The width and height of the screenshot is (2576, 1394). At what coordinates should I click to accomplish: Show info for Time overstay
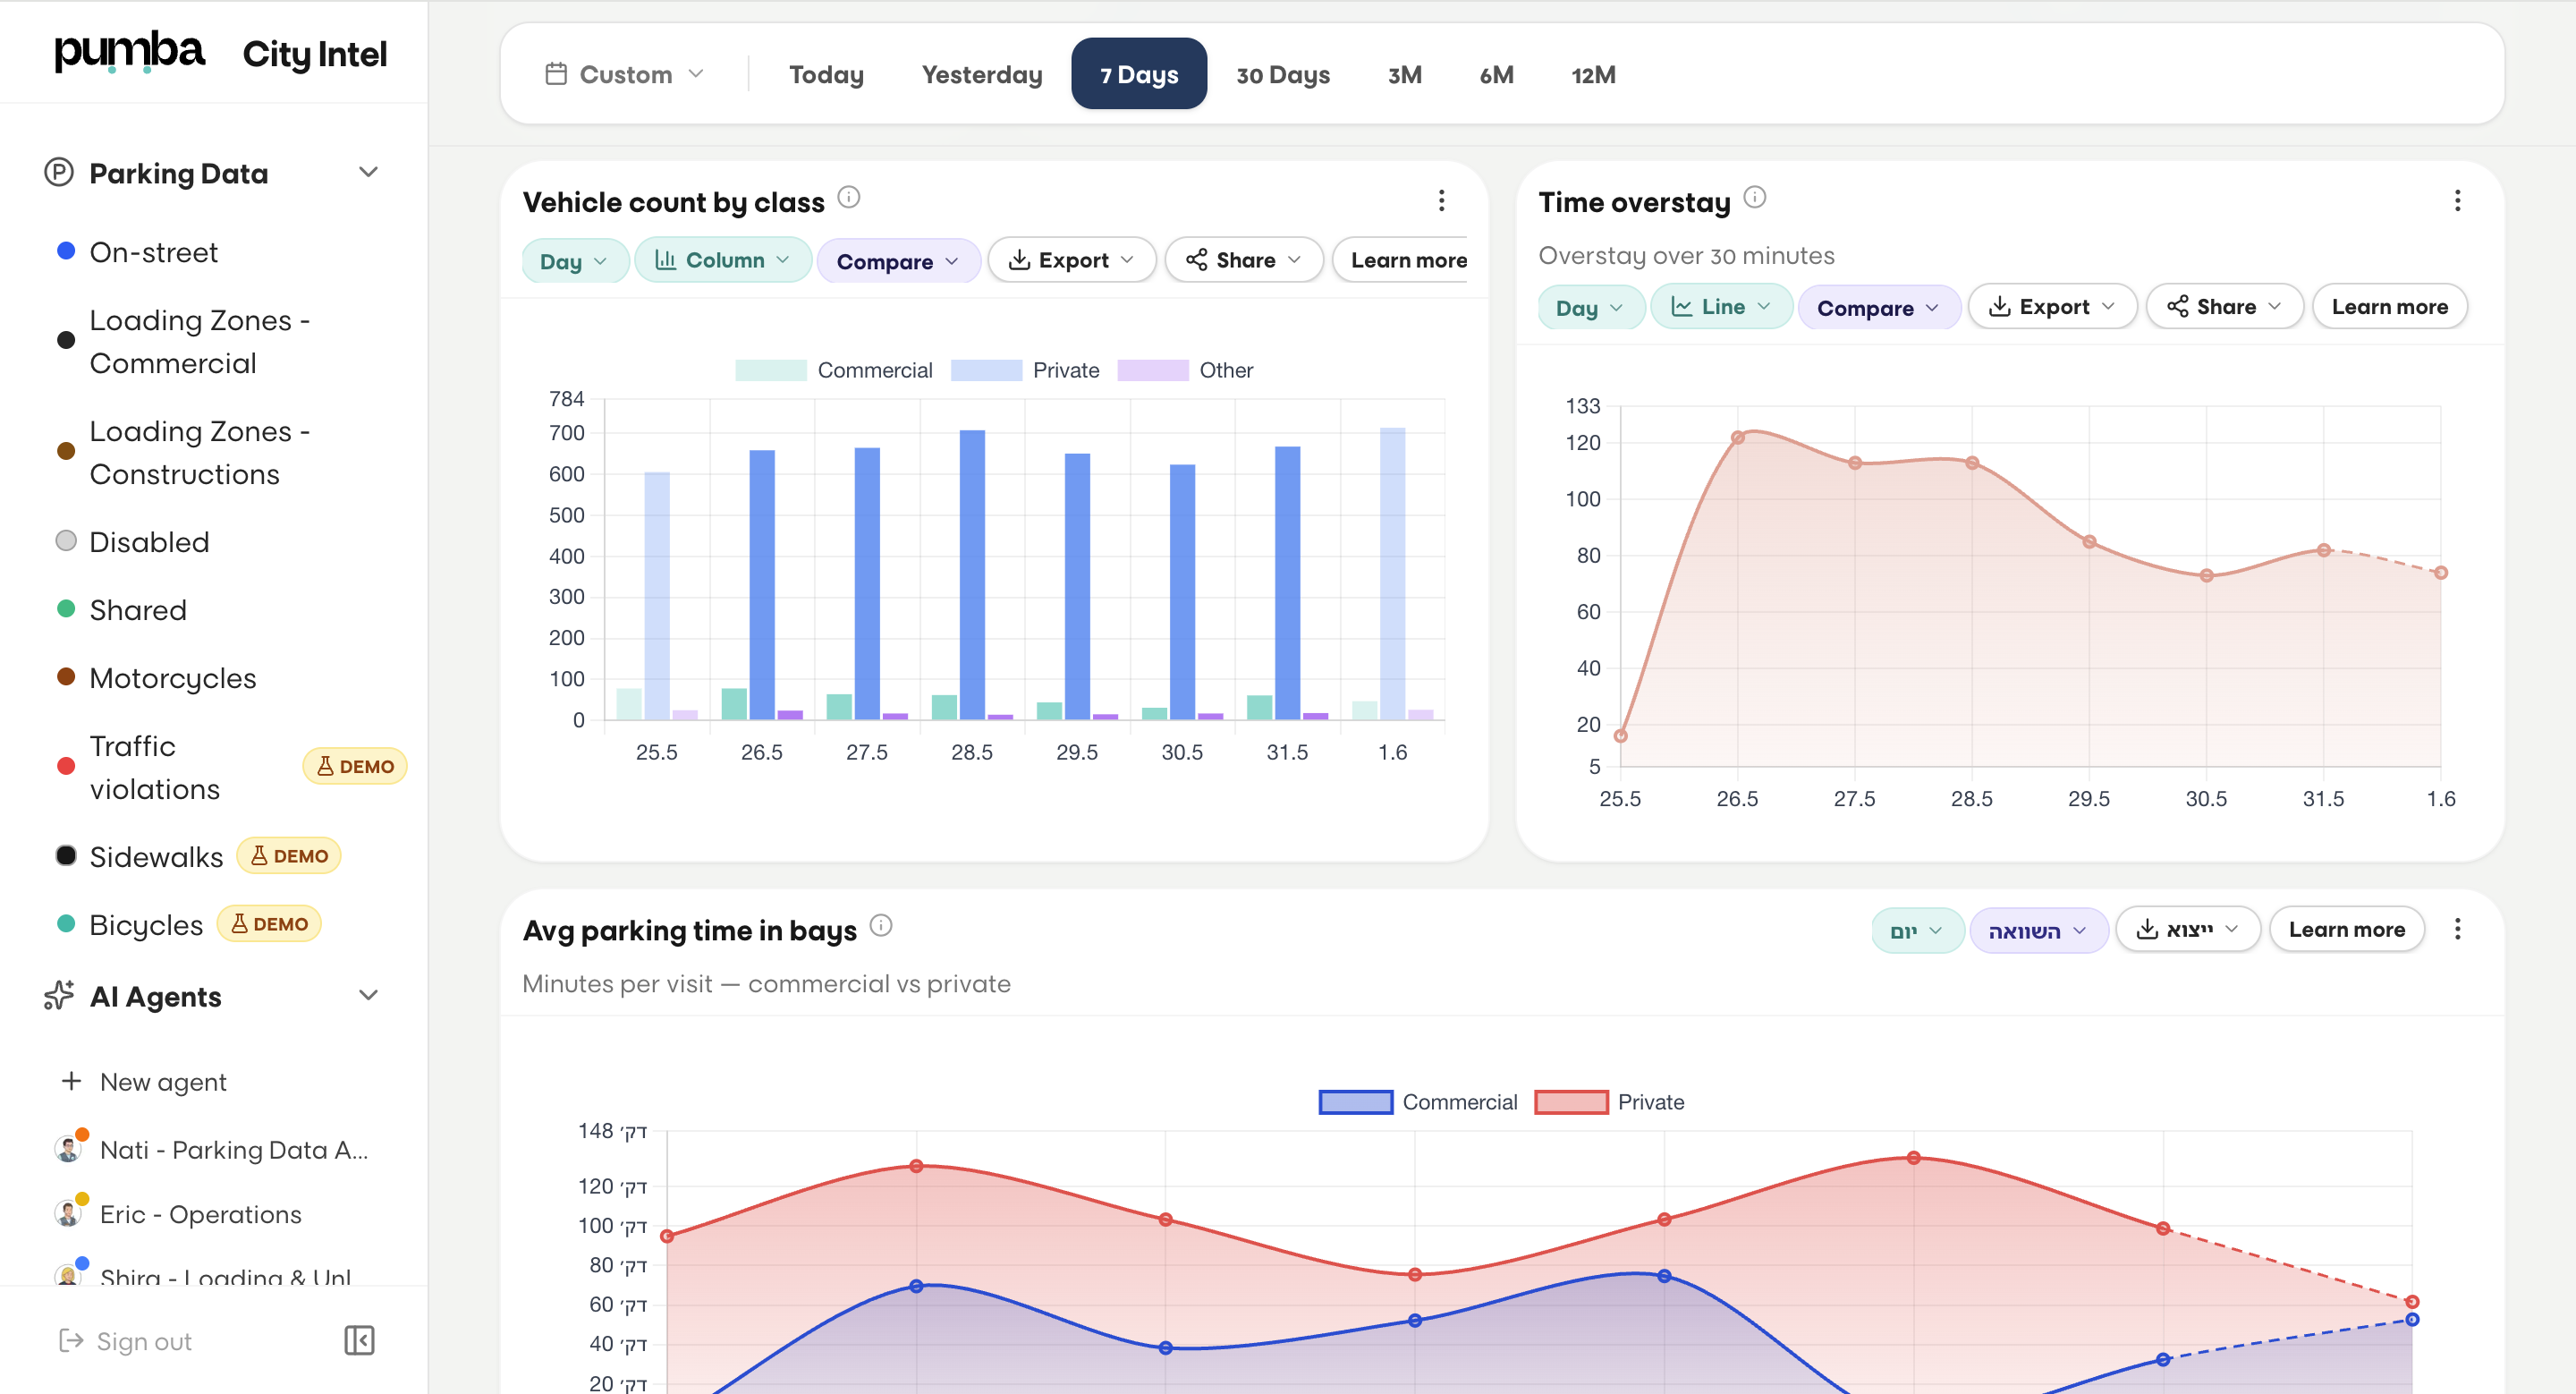pyautogui.click(x=1755, y=197)
